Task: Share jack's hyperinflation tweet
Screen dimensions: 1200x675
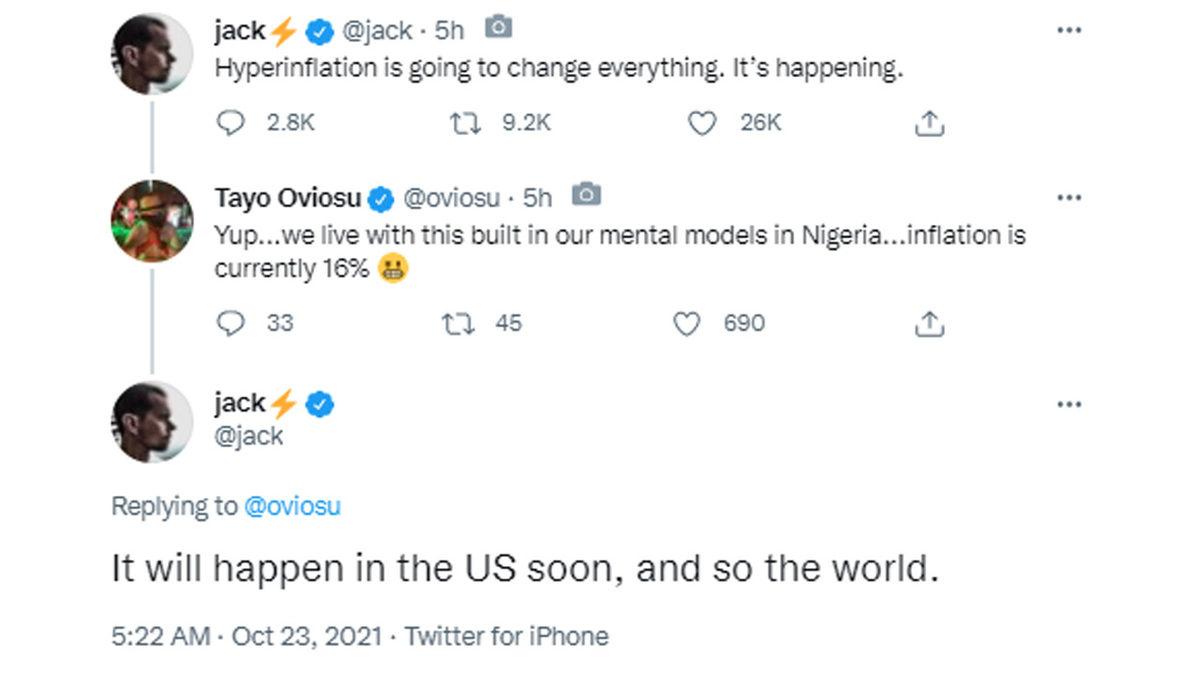Action: 929,123
